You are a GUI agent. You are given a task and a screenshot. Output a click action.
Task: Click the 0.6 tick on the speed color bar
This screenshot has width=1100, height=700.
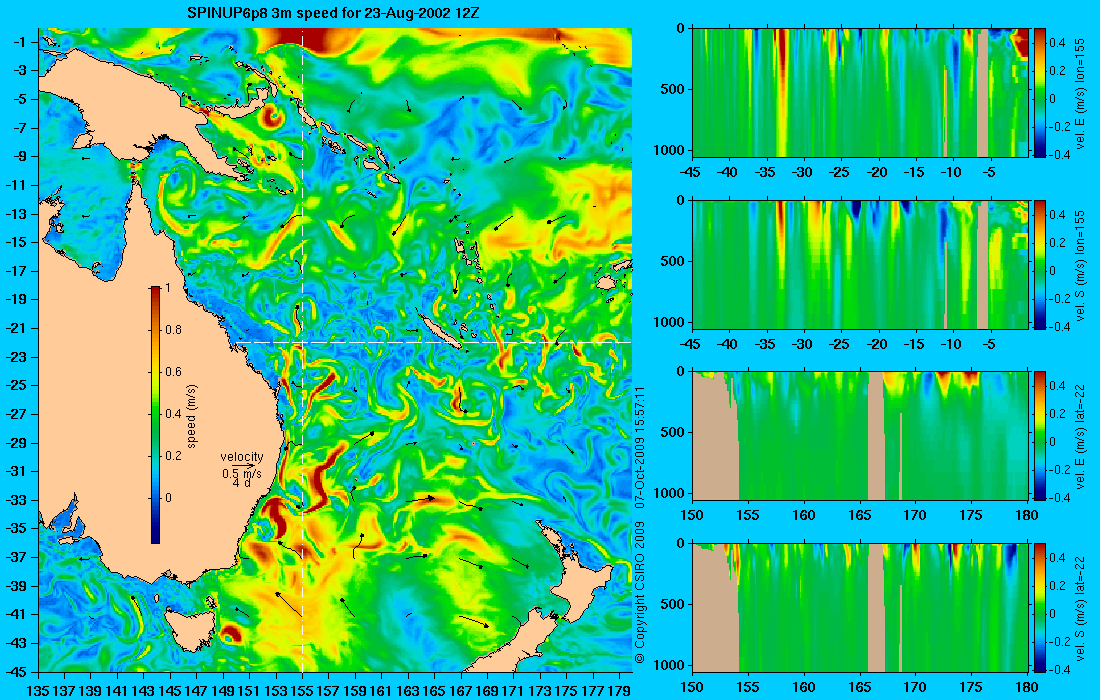[x=173, y=372]
